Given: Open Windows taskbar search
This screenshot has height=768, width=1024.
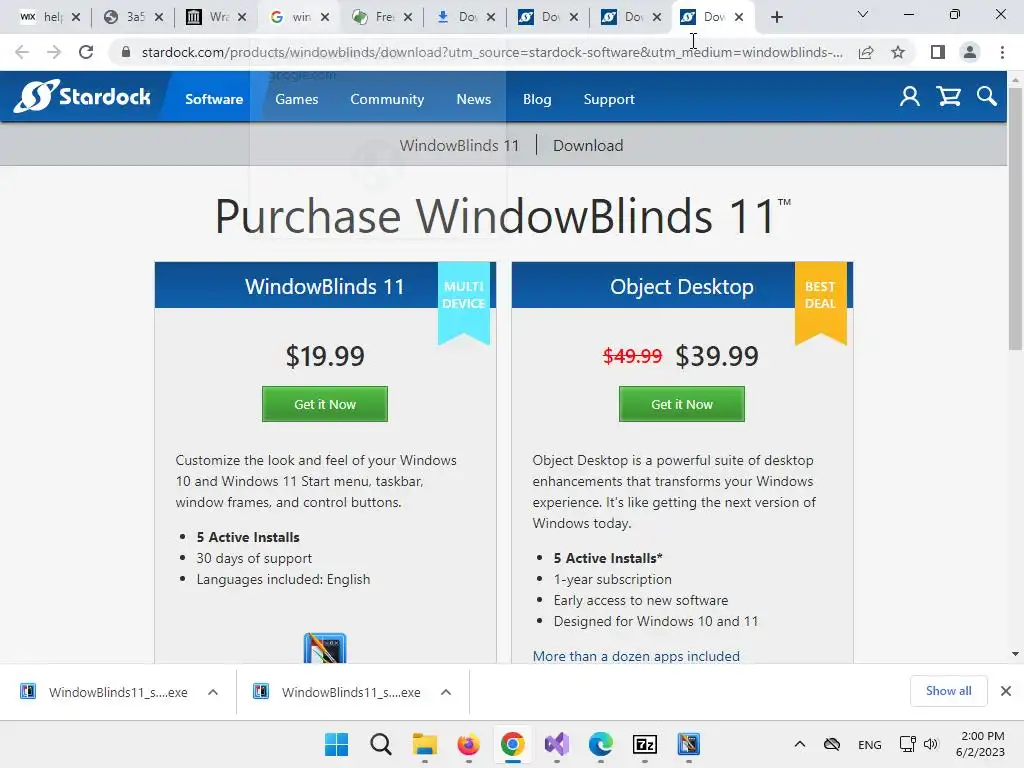Looking at the screenshot, I should point(380,744).
